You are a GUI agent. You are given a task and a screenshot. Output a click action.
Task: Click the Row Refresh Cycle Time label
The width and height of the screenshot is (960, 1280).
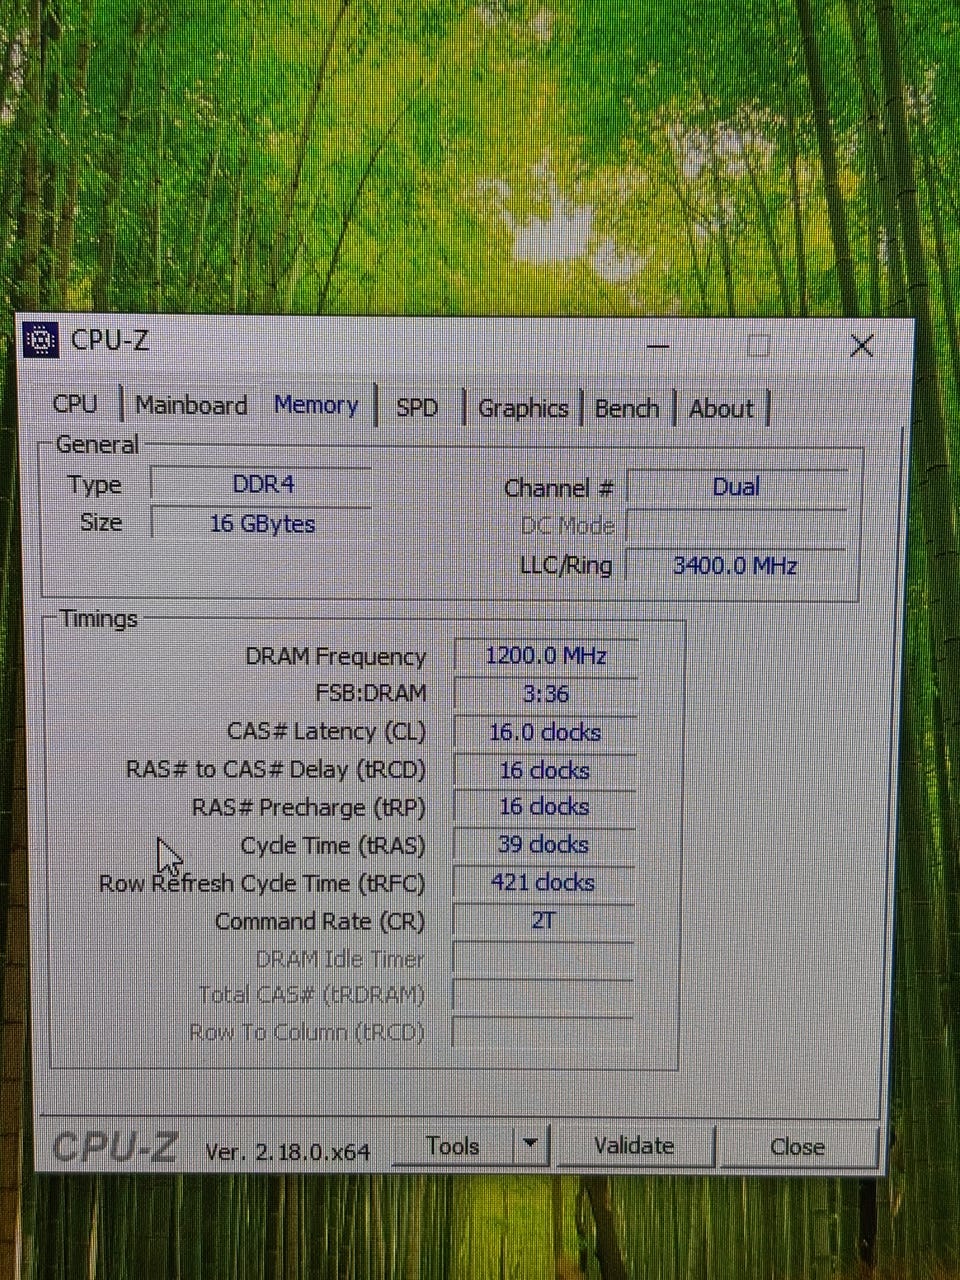262,884
